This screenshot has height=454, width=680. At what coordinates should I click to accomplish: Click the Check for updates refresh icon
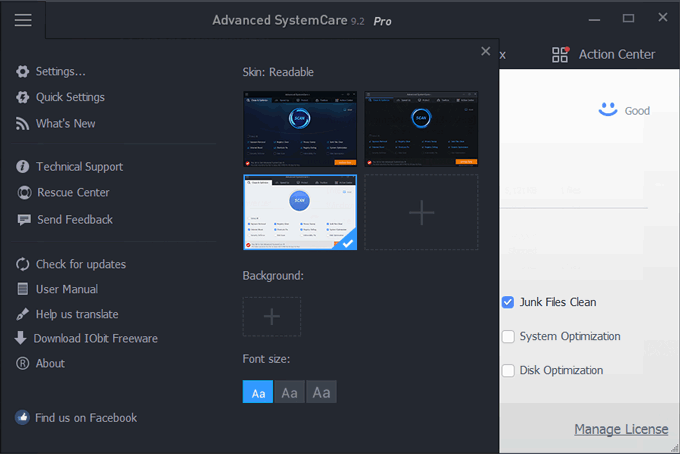click(x=23, y=264)
